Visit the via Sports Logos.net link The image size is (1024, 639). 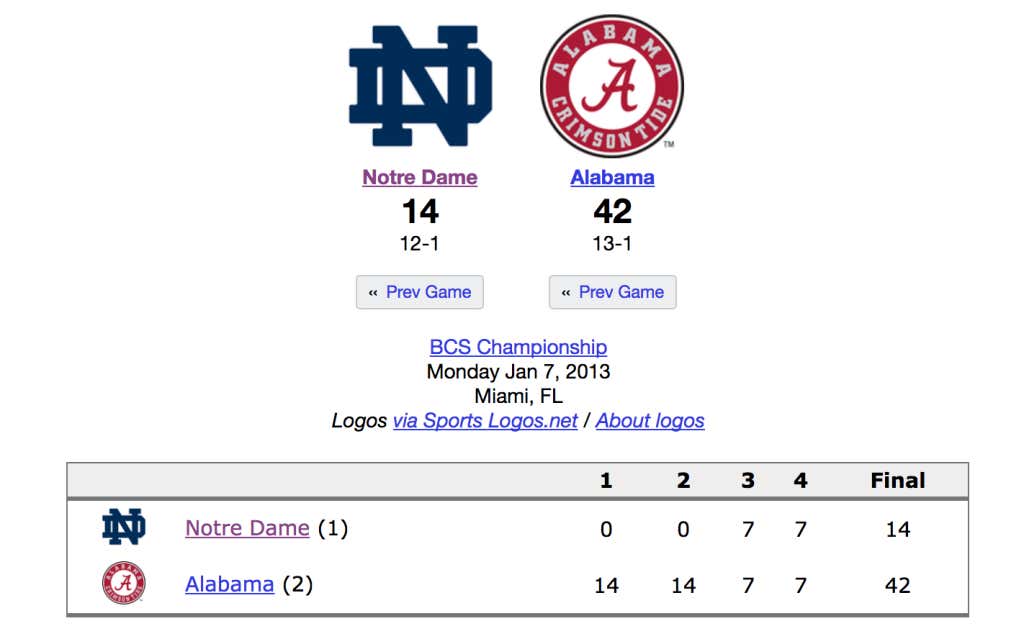pyautogui.click(x=485, y=421)
